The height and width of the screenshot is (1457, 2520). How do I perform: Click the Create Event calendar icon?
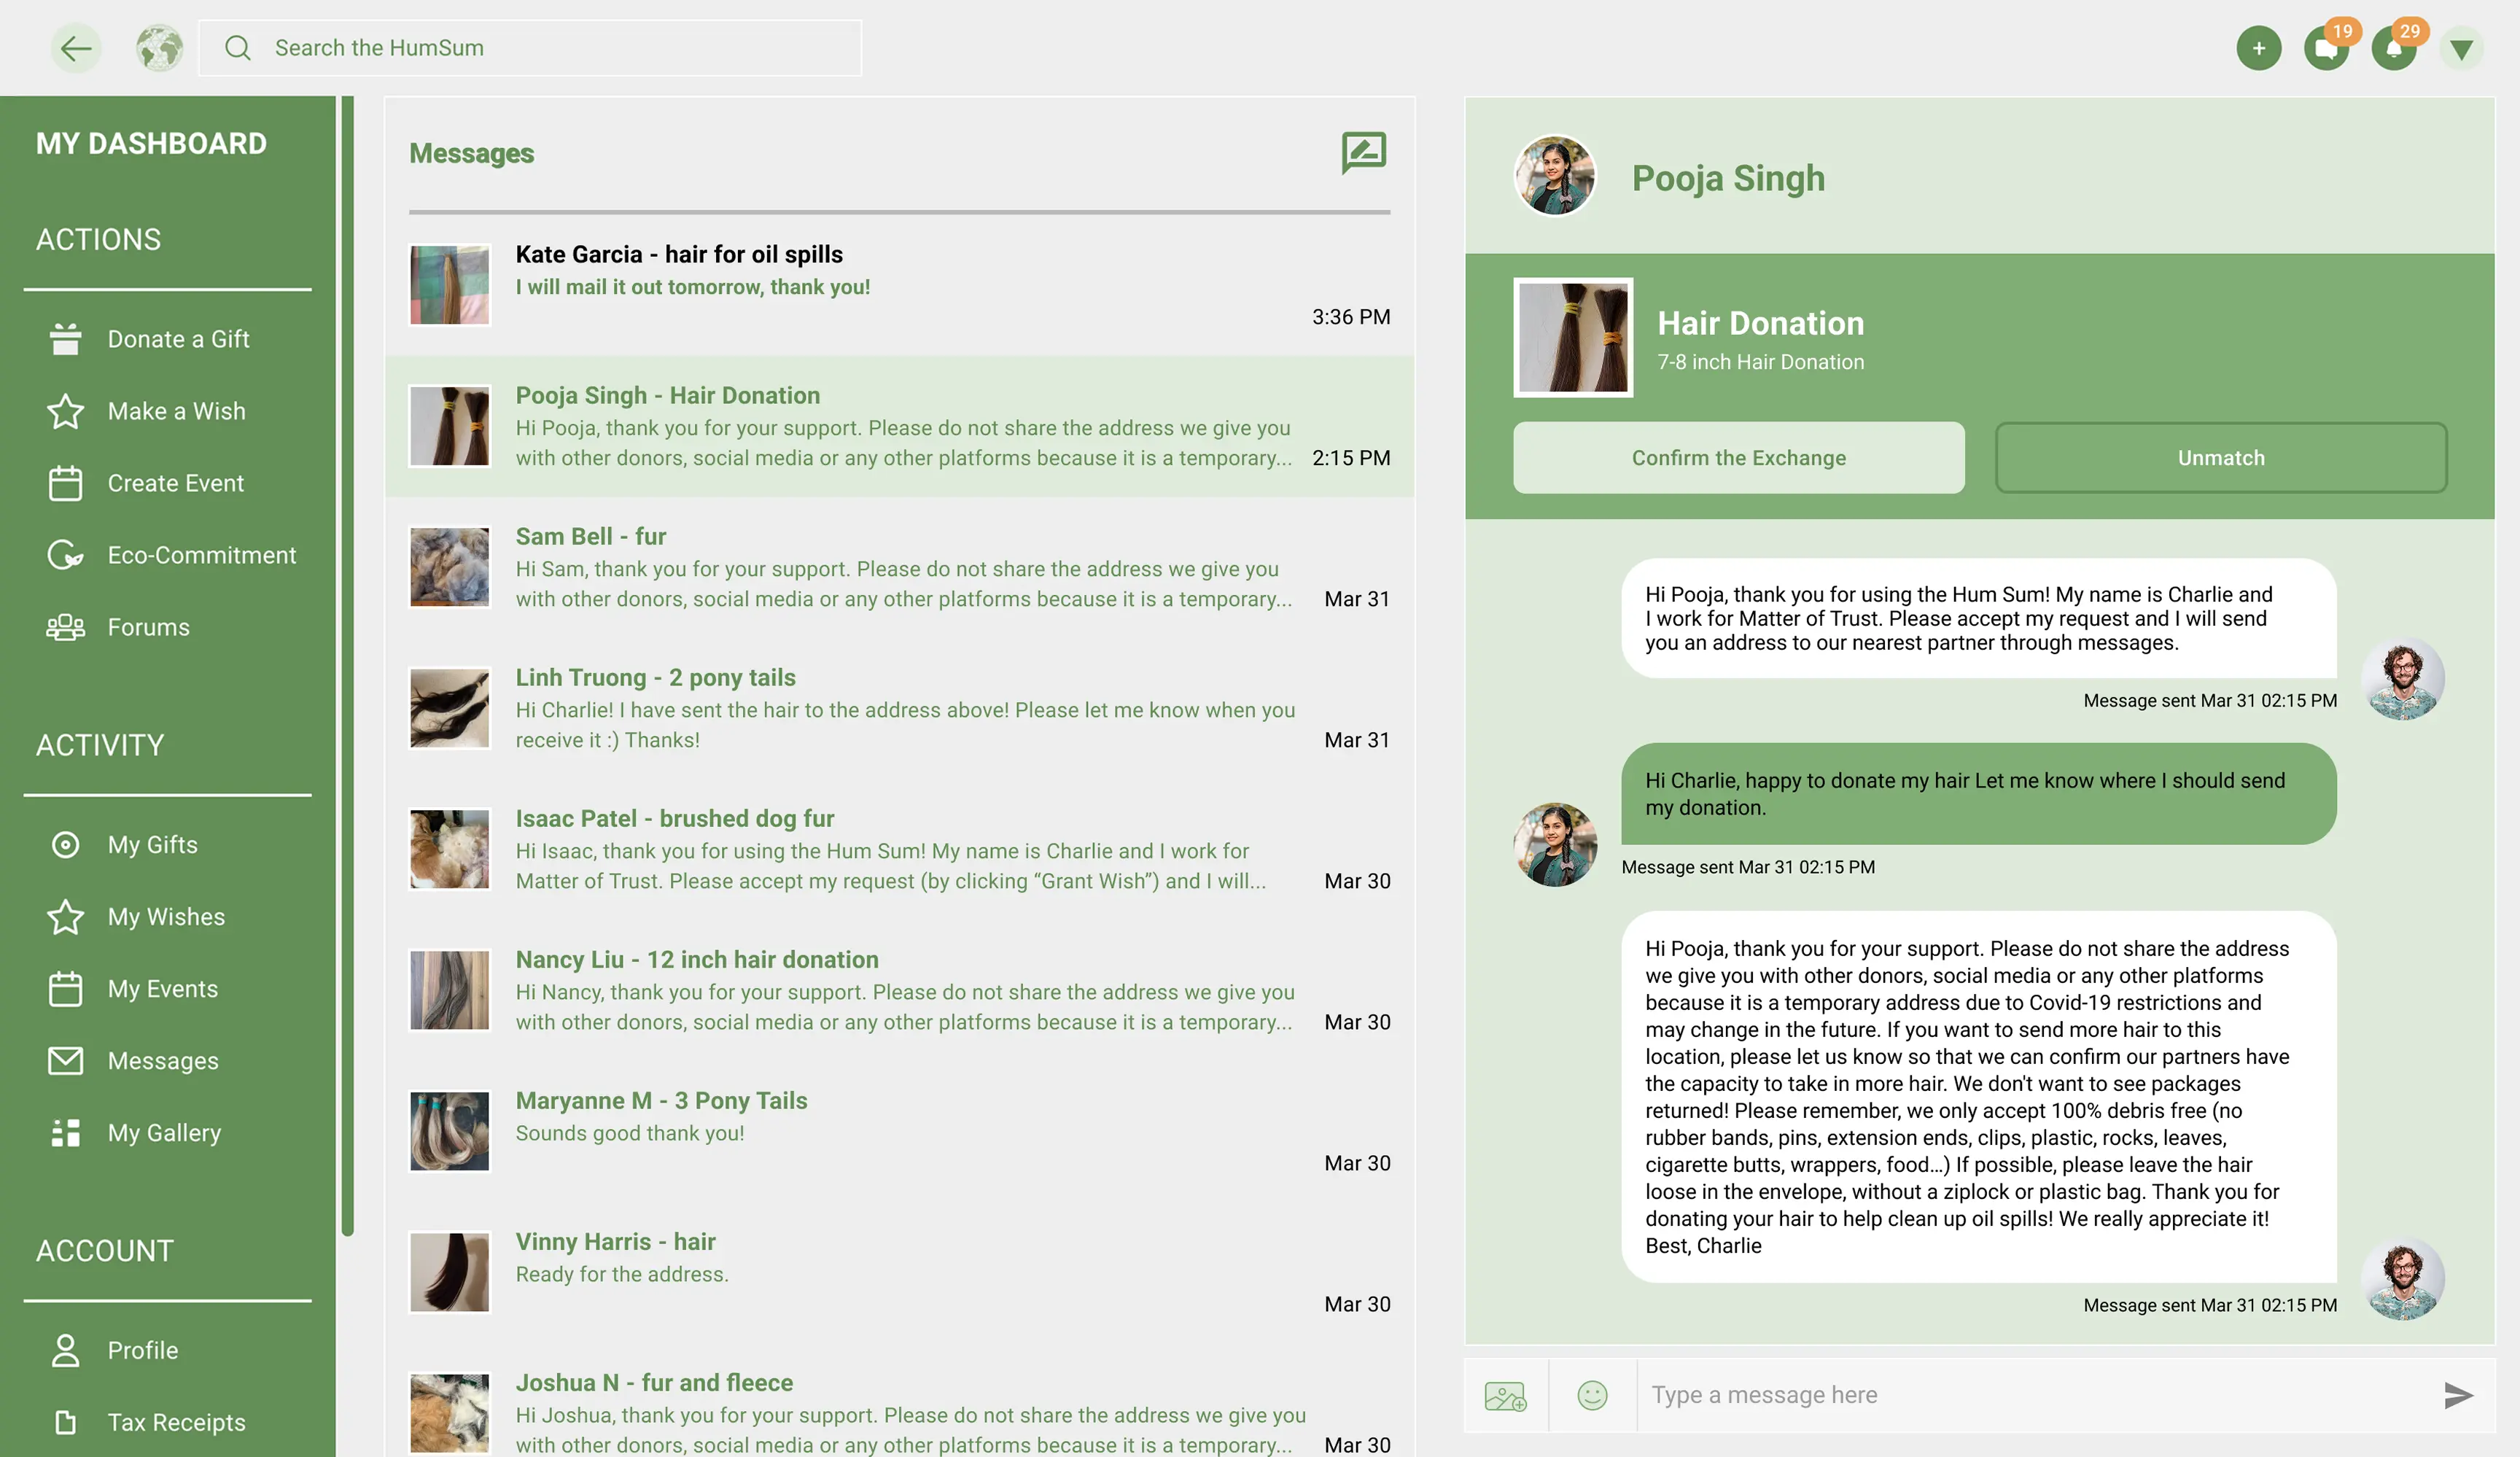tap(66, 483)
